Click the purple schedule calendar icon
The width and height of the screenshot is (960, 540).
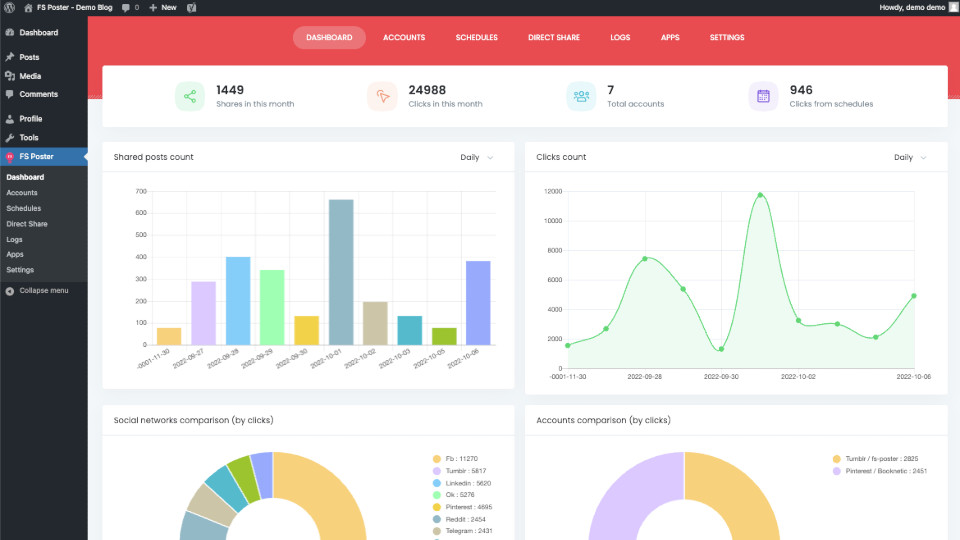point(763,96)
